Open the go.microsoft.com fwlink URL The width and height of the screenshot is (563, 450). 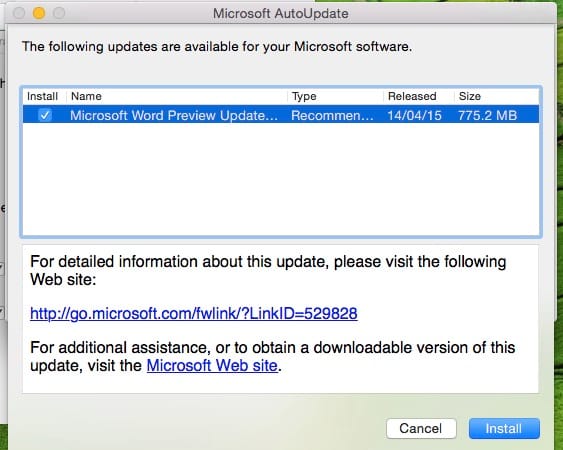194,314
